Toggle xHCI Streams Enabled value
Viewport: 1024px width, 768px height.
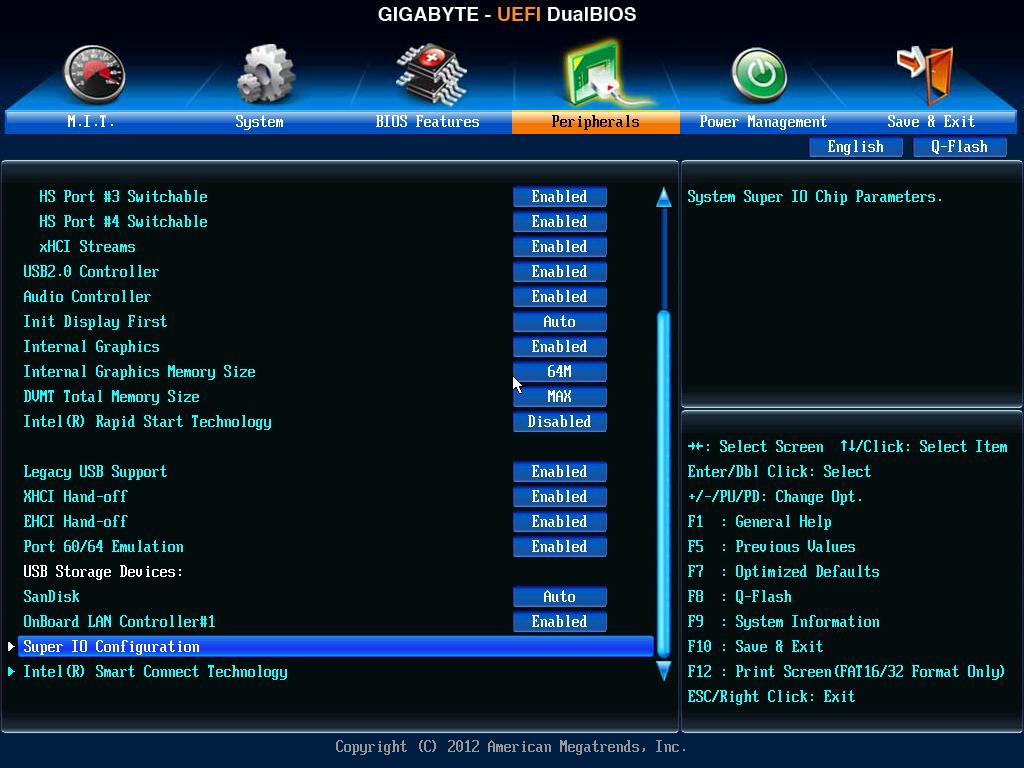click(560, 247)
